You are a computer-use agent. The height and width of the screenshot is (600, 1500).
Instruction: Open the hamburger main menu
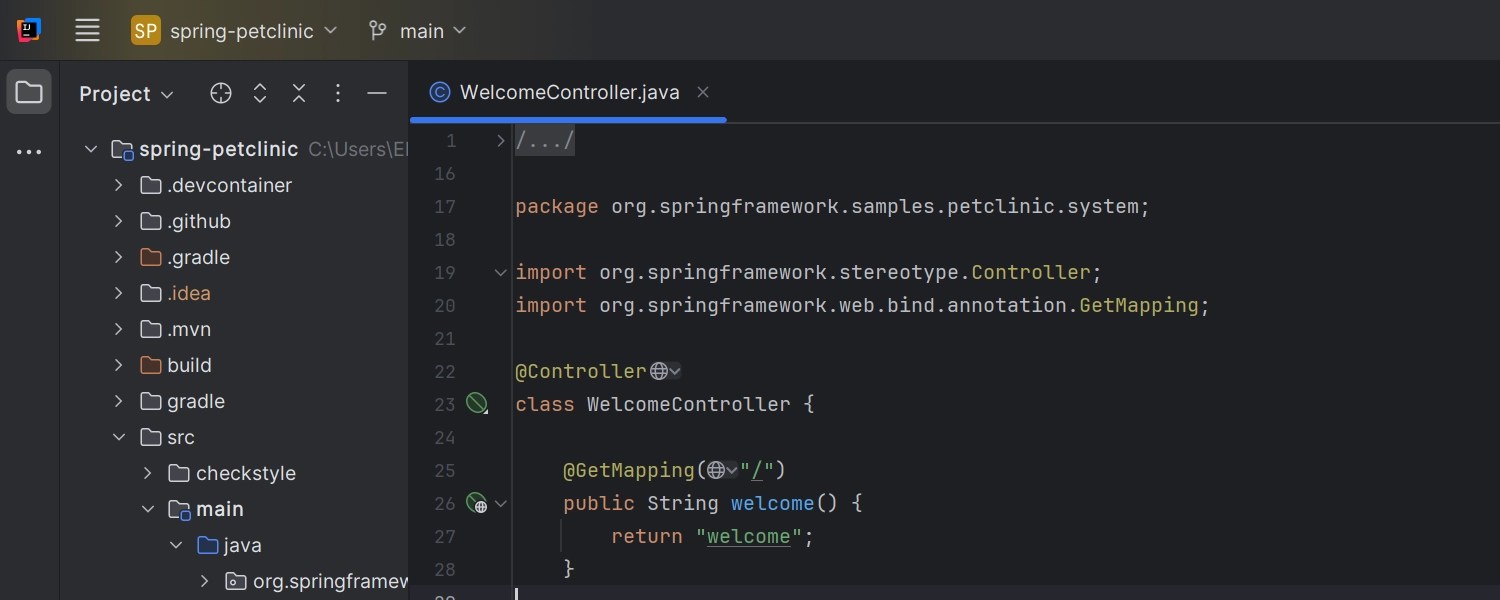coord(87,30)
